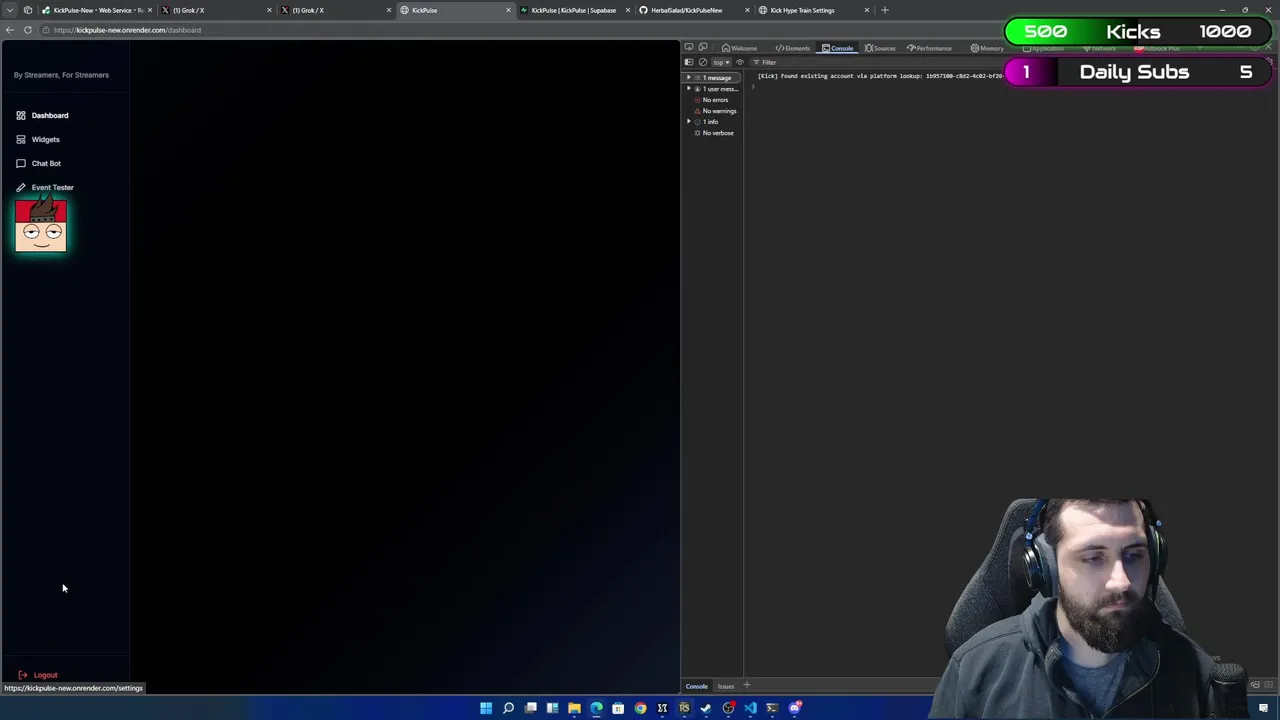Switch to the Sources DevTools tab
Viewport: 1280px width, 720px height.
tap(880, 48)
